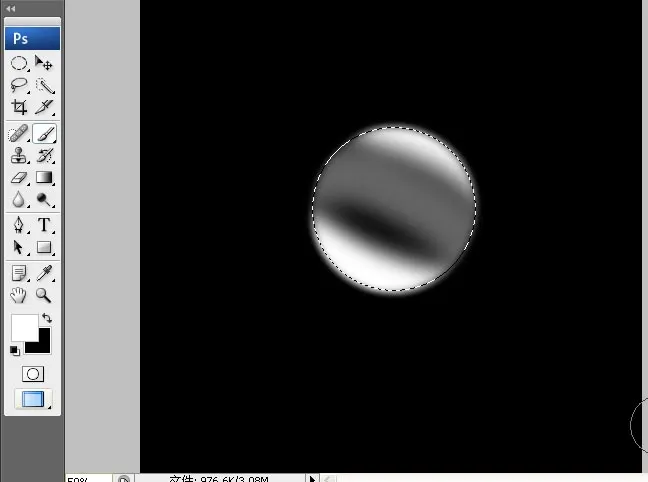Image resolution: width=648 pixels, height=482 pixels.
Task: Choose the Zoom magnifier tool
Action: 43,295
